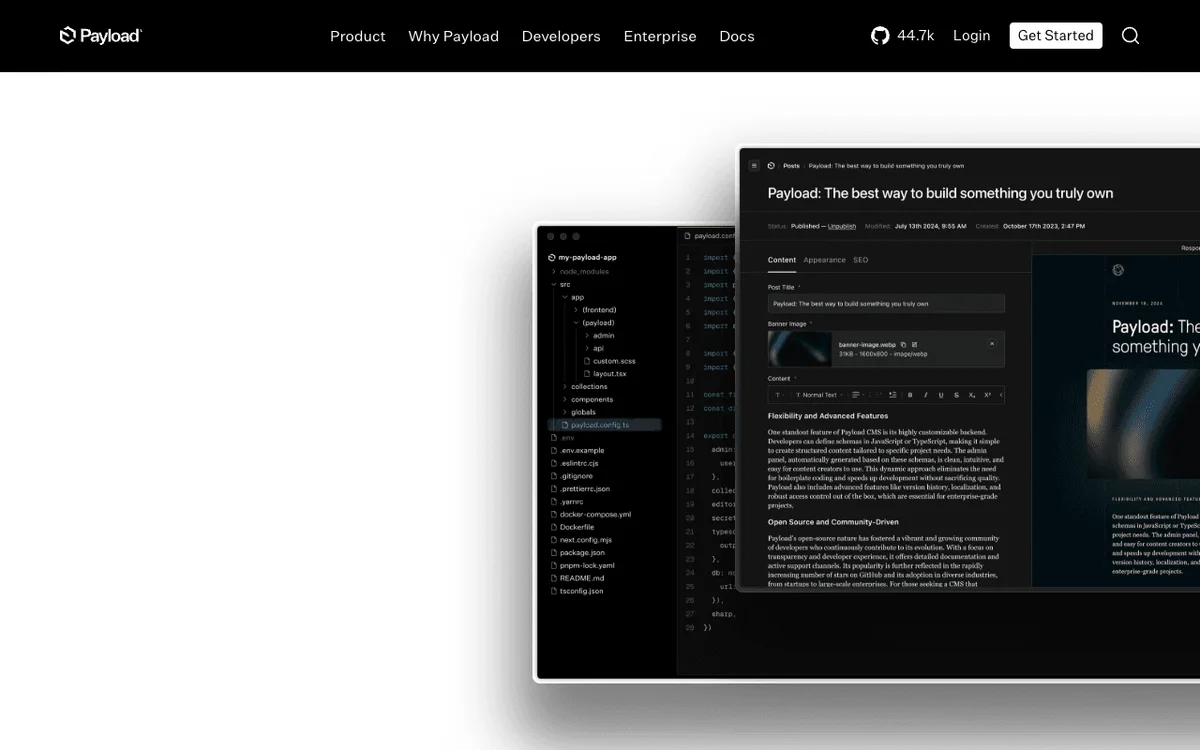Image resolution: width=1200 pixels, height=750 pixels.
Task: Remove the banner image with the X icon
Action: pos(992,344)
